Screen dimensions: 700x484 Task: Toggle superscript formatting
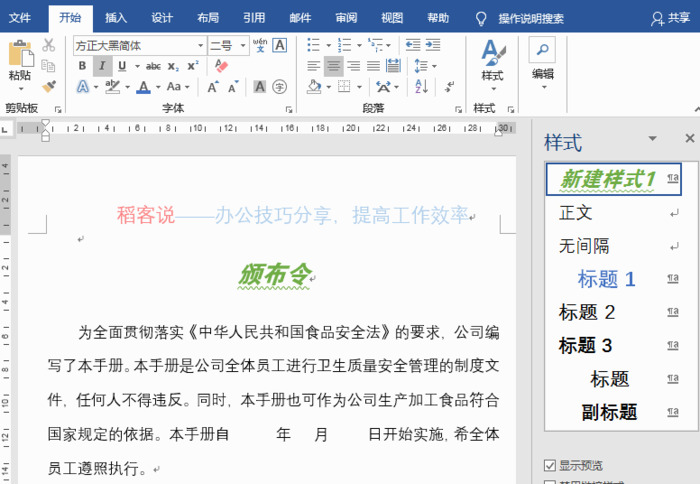pyautogui.click(x=193, y=66)
